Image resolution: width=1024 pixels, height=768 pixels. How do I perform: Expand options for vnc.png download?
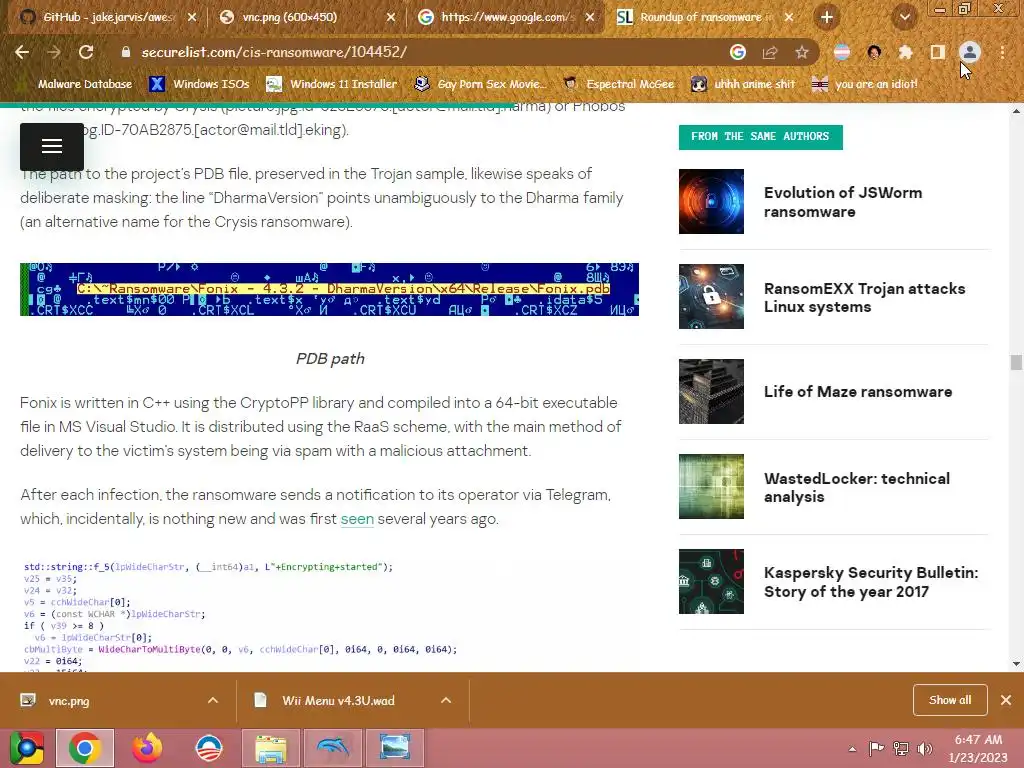pyautogui.click(x=213, y=701)
